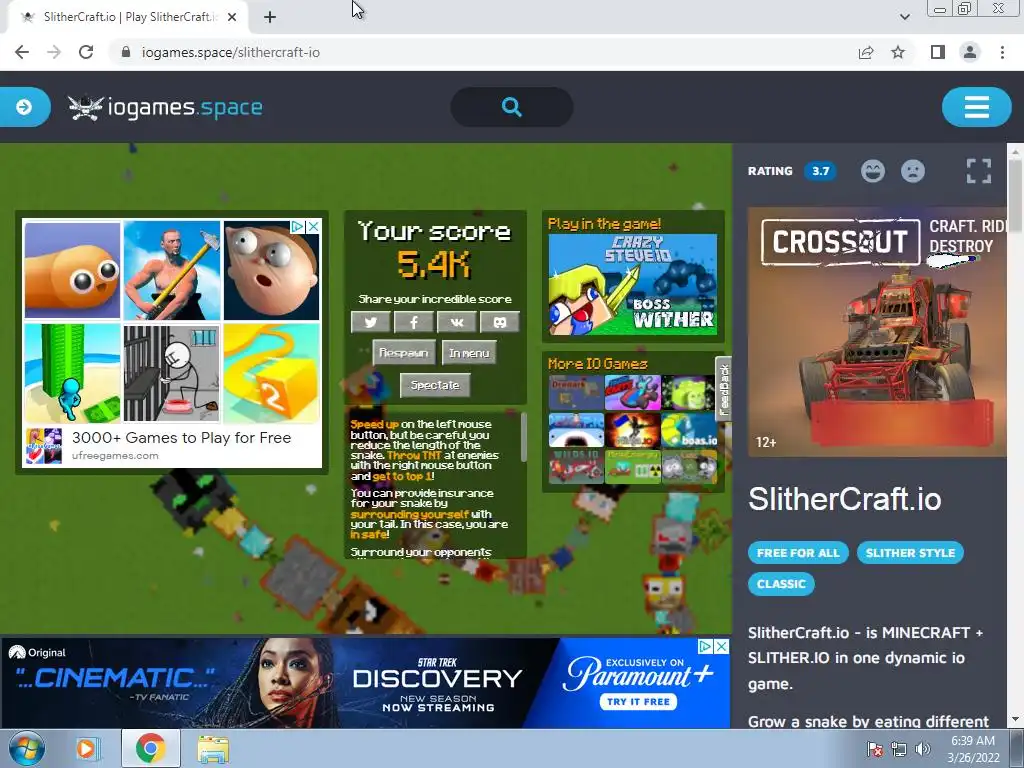Share score on Twitter
Screen dimensions: 1024x768
point(370,322)
